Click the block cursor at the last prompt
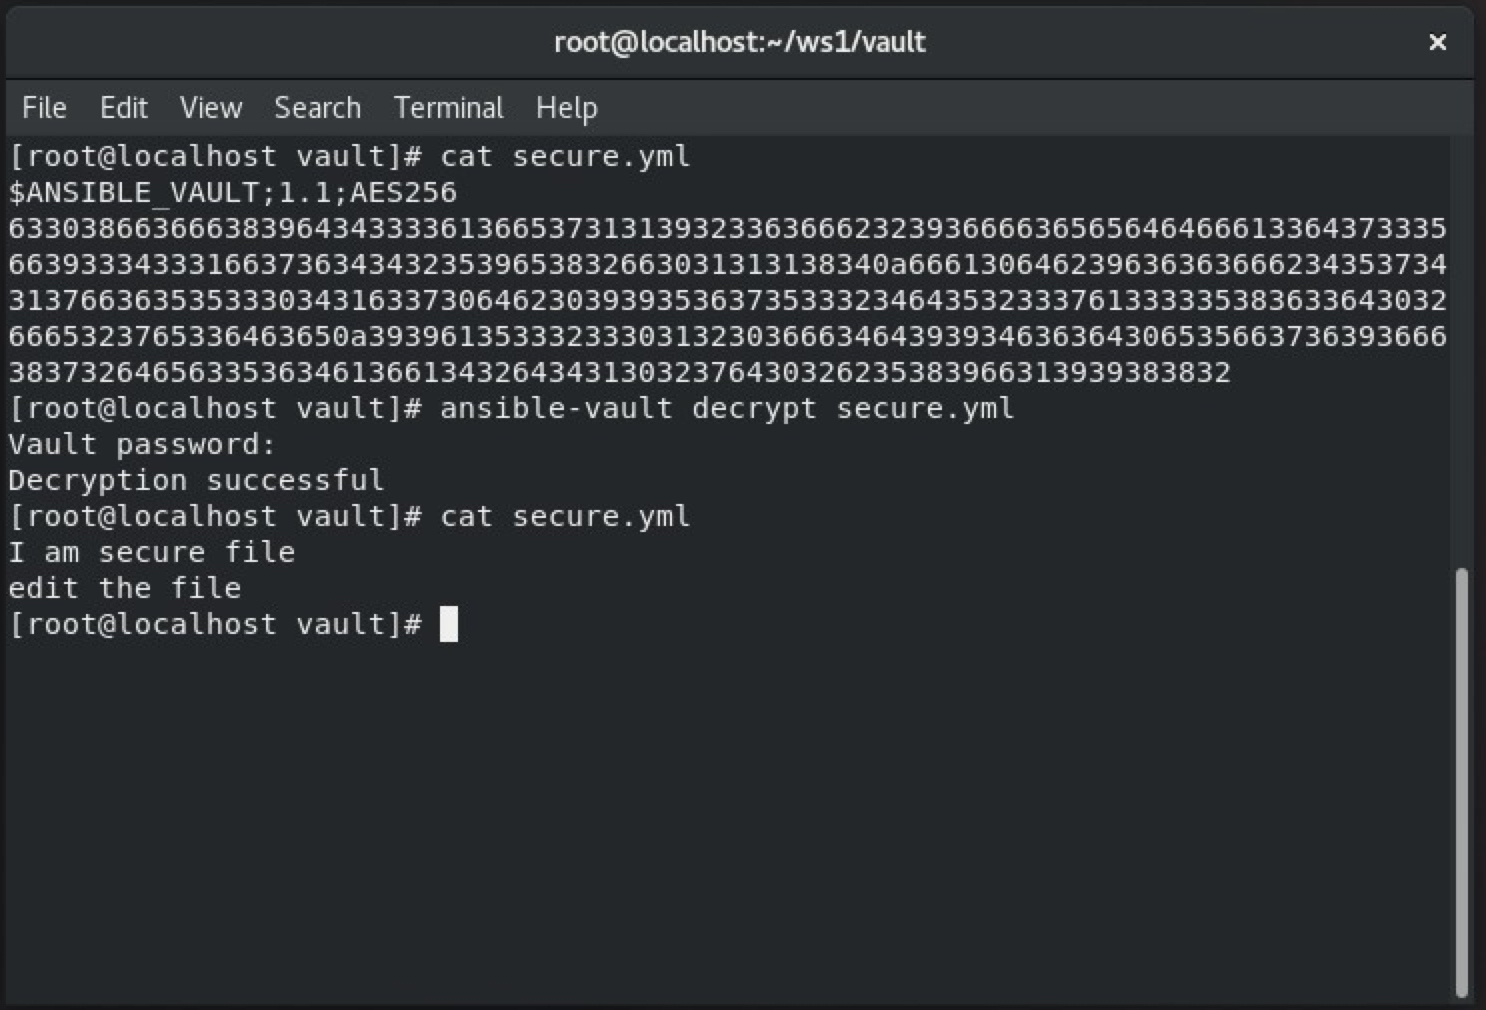The width and height of the screenshot is (1486, 1010). (x=449, y=624)
